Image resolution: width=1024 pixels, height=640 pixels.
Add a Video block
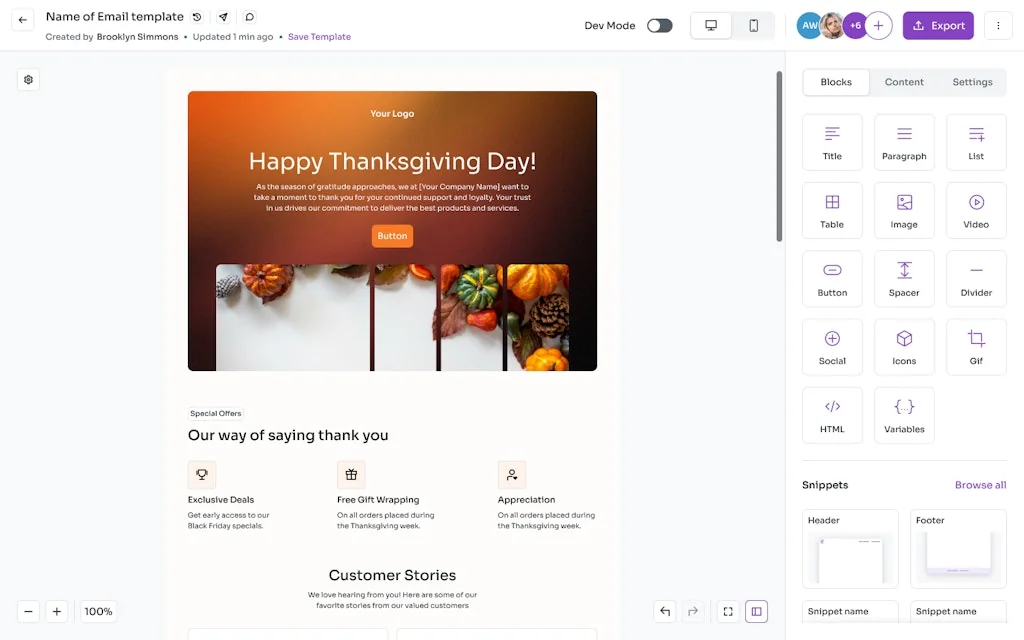[x=976, y=210]
